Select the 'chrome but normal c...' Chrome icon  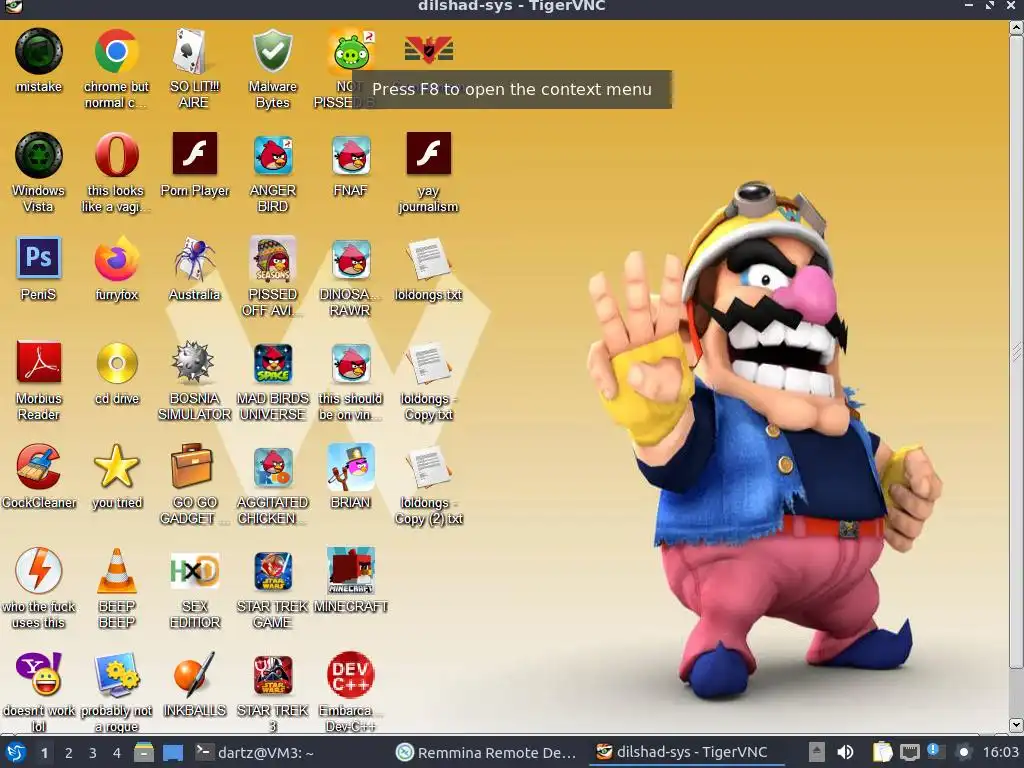[x=116, y=51]
